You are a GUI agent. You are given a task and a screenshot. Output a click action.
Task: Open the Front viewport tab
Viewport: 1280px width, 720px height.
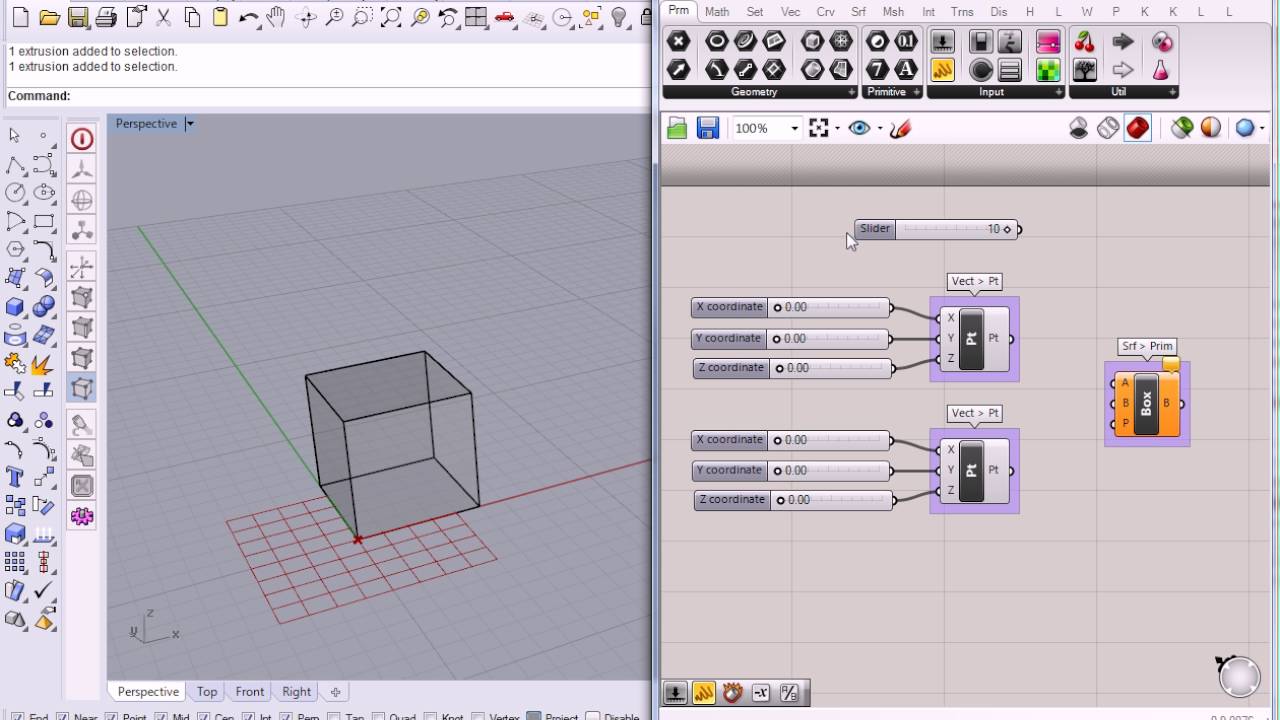point(250,692)
